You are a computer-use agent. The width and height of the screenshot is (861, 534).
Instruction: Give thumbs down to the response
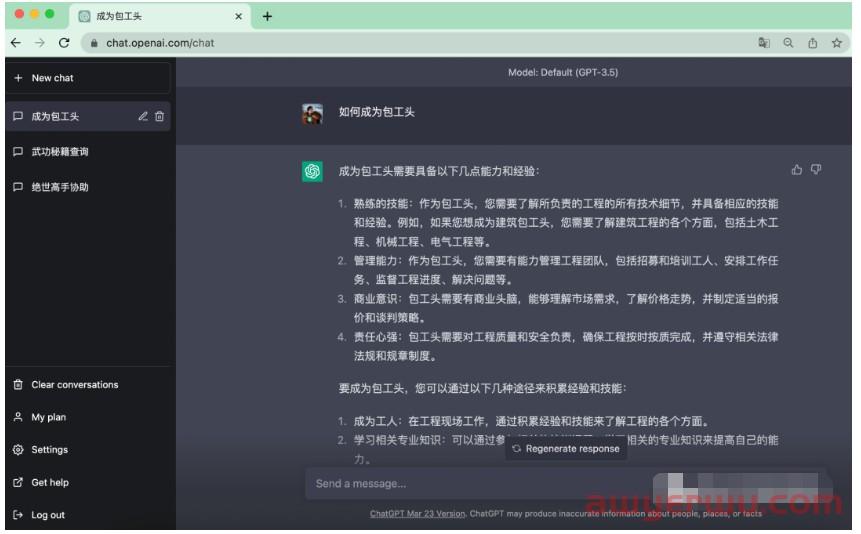817,170
